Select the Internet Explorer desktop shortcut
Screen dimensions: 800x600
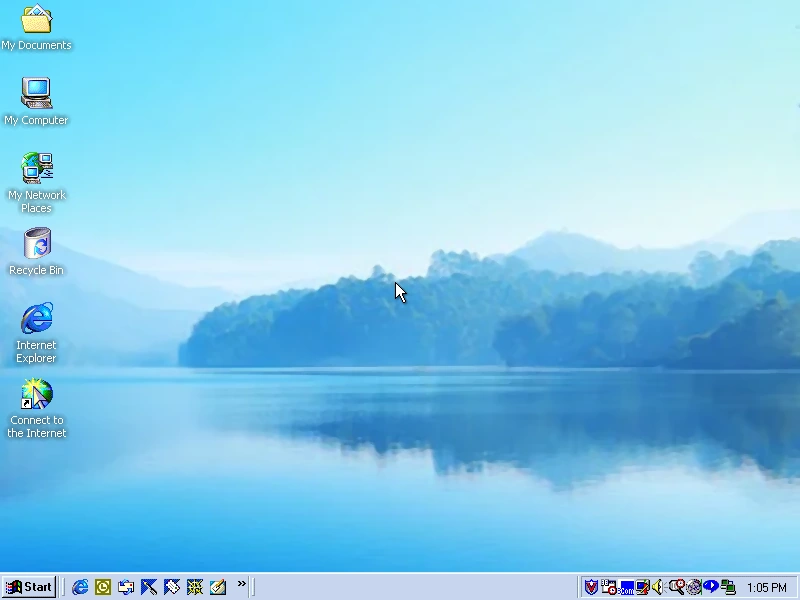click(36, 333)
